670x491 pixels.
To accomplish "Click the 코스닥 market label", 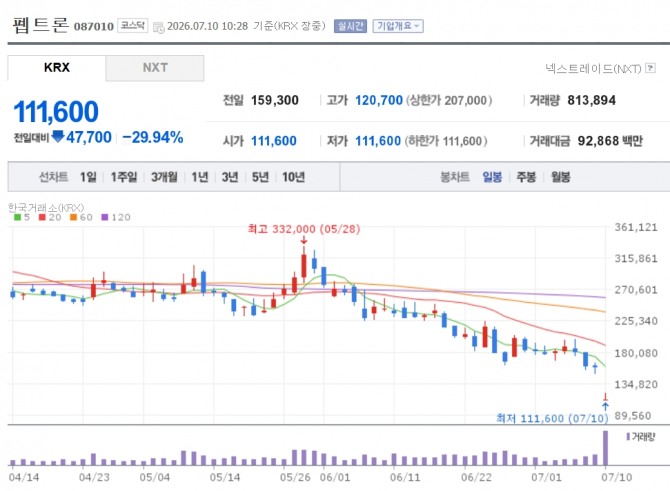I will point(132,26).
